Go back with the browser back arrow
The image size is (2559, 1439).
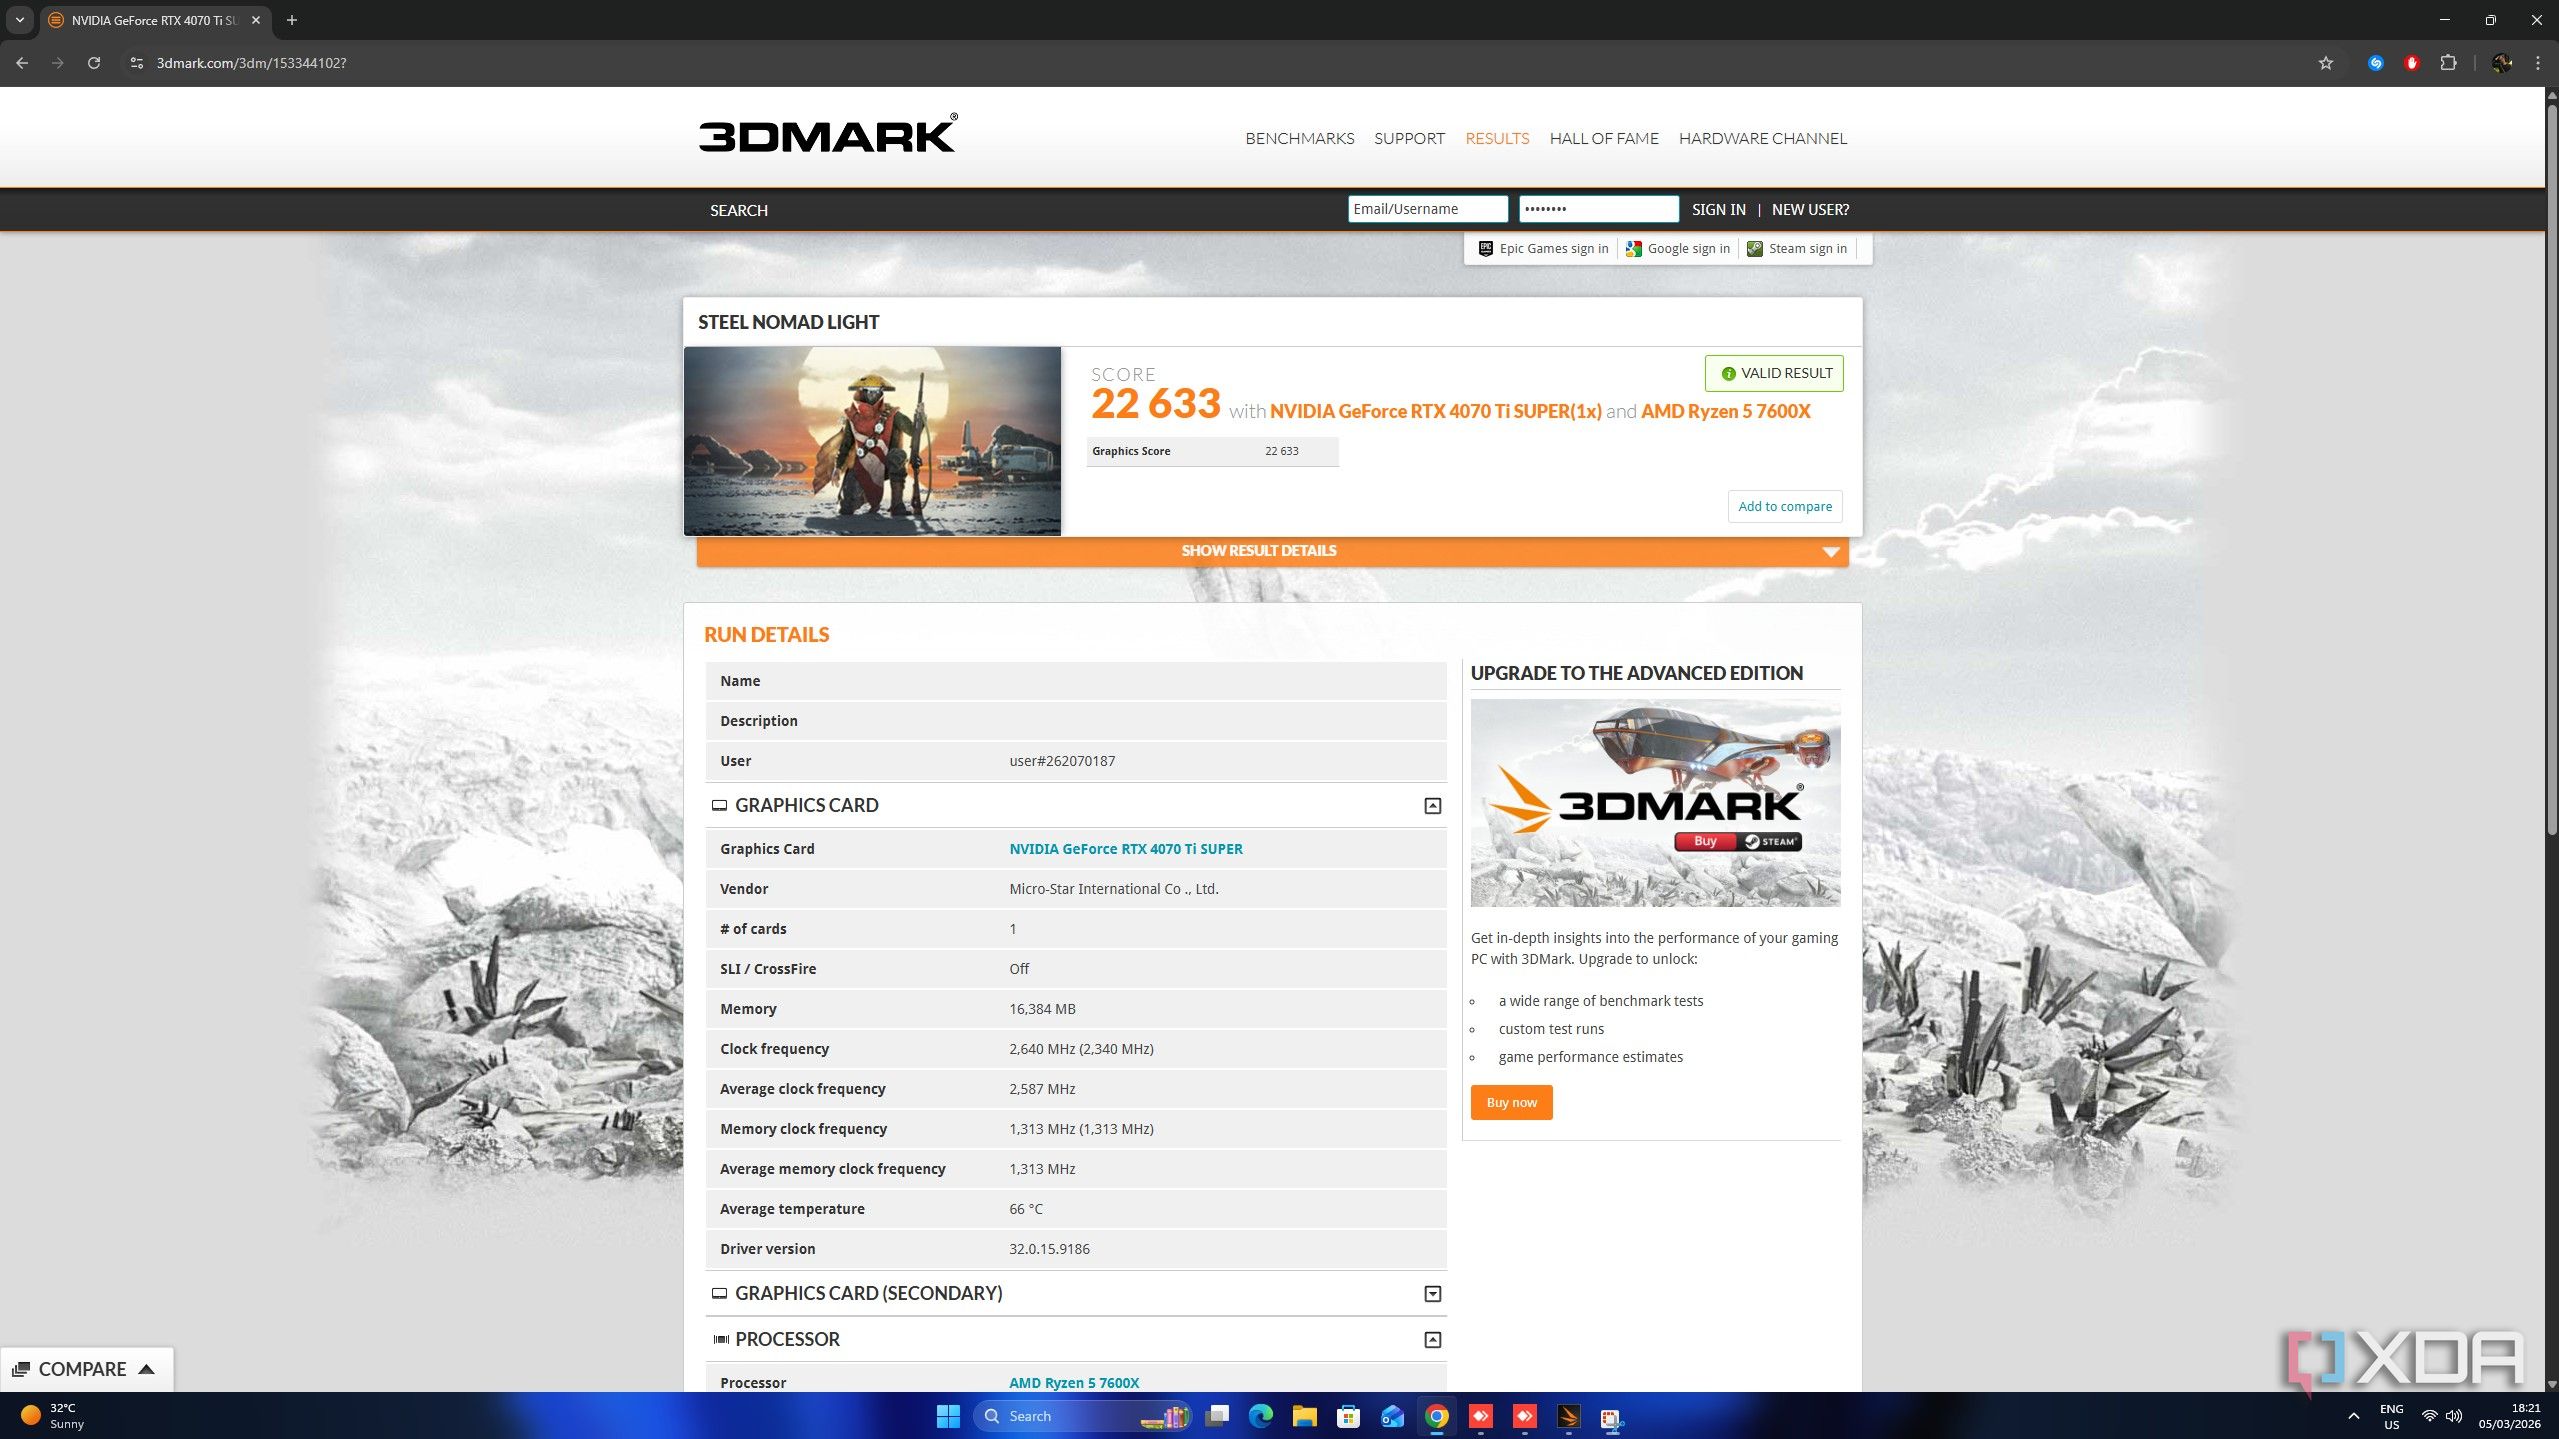[22, 63]
